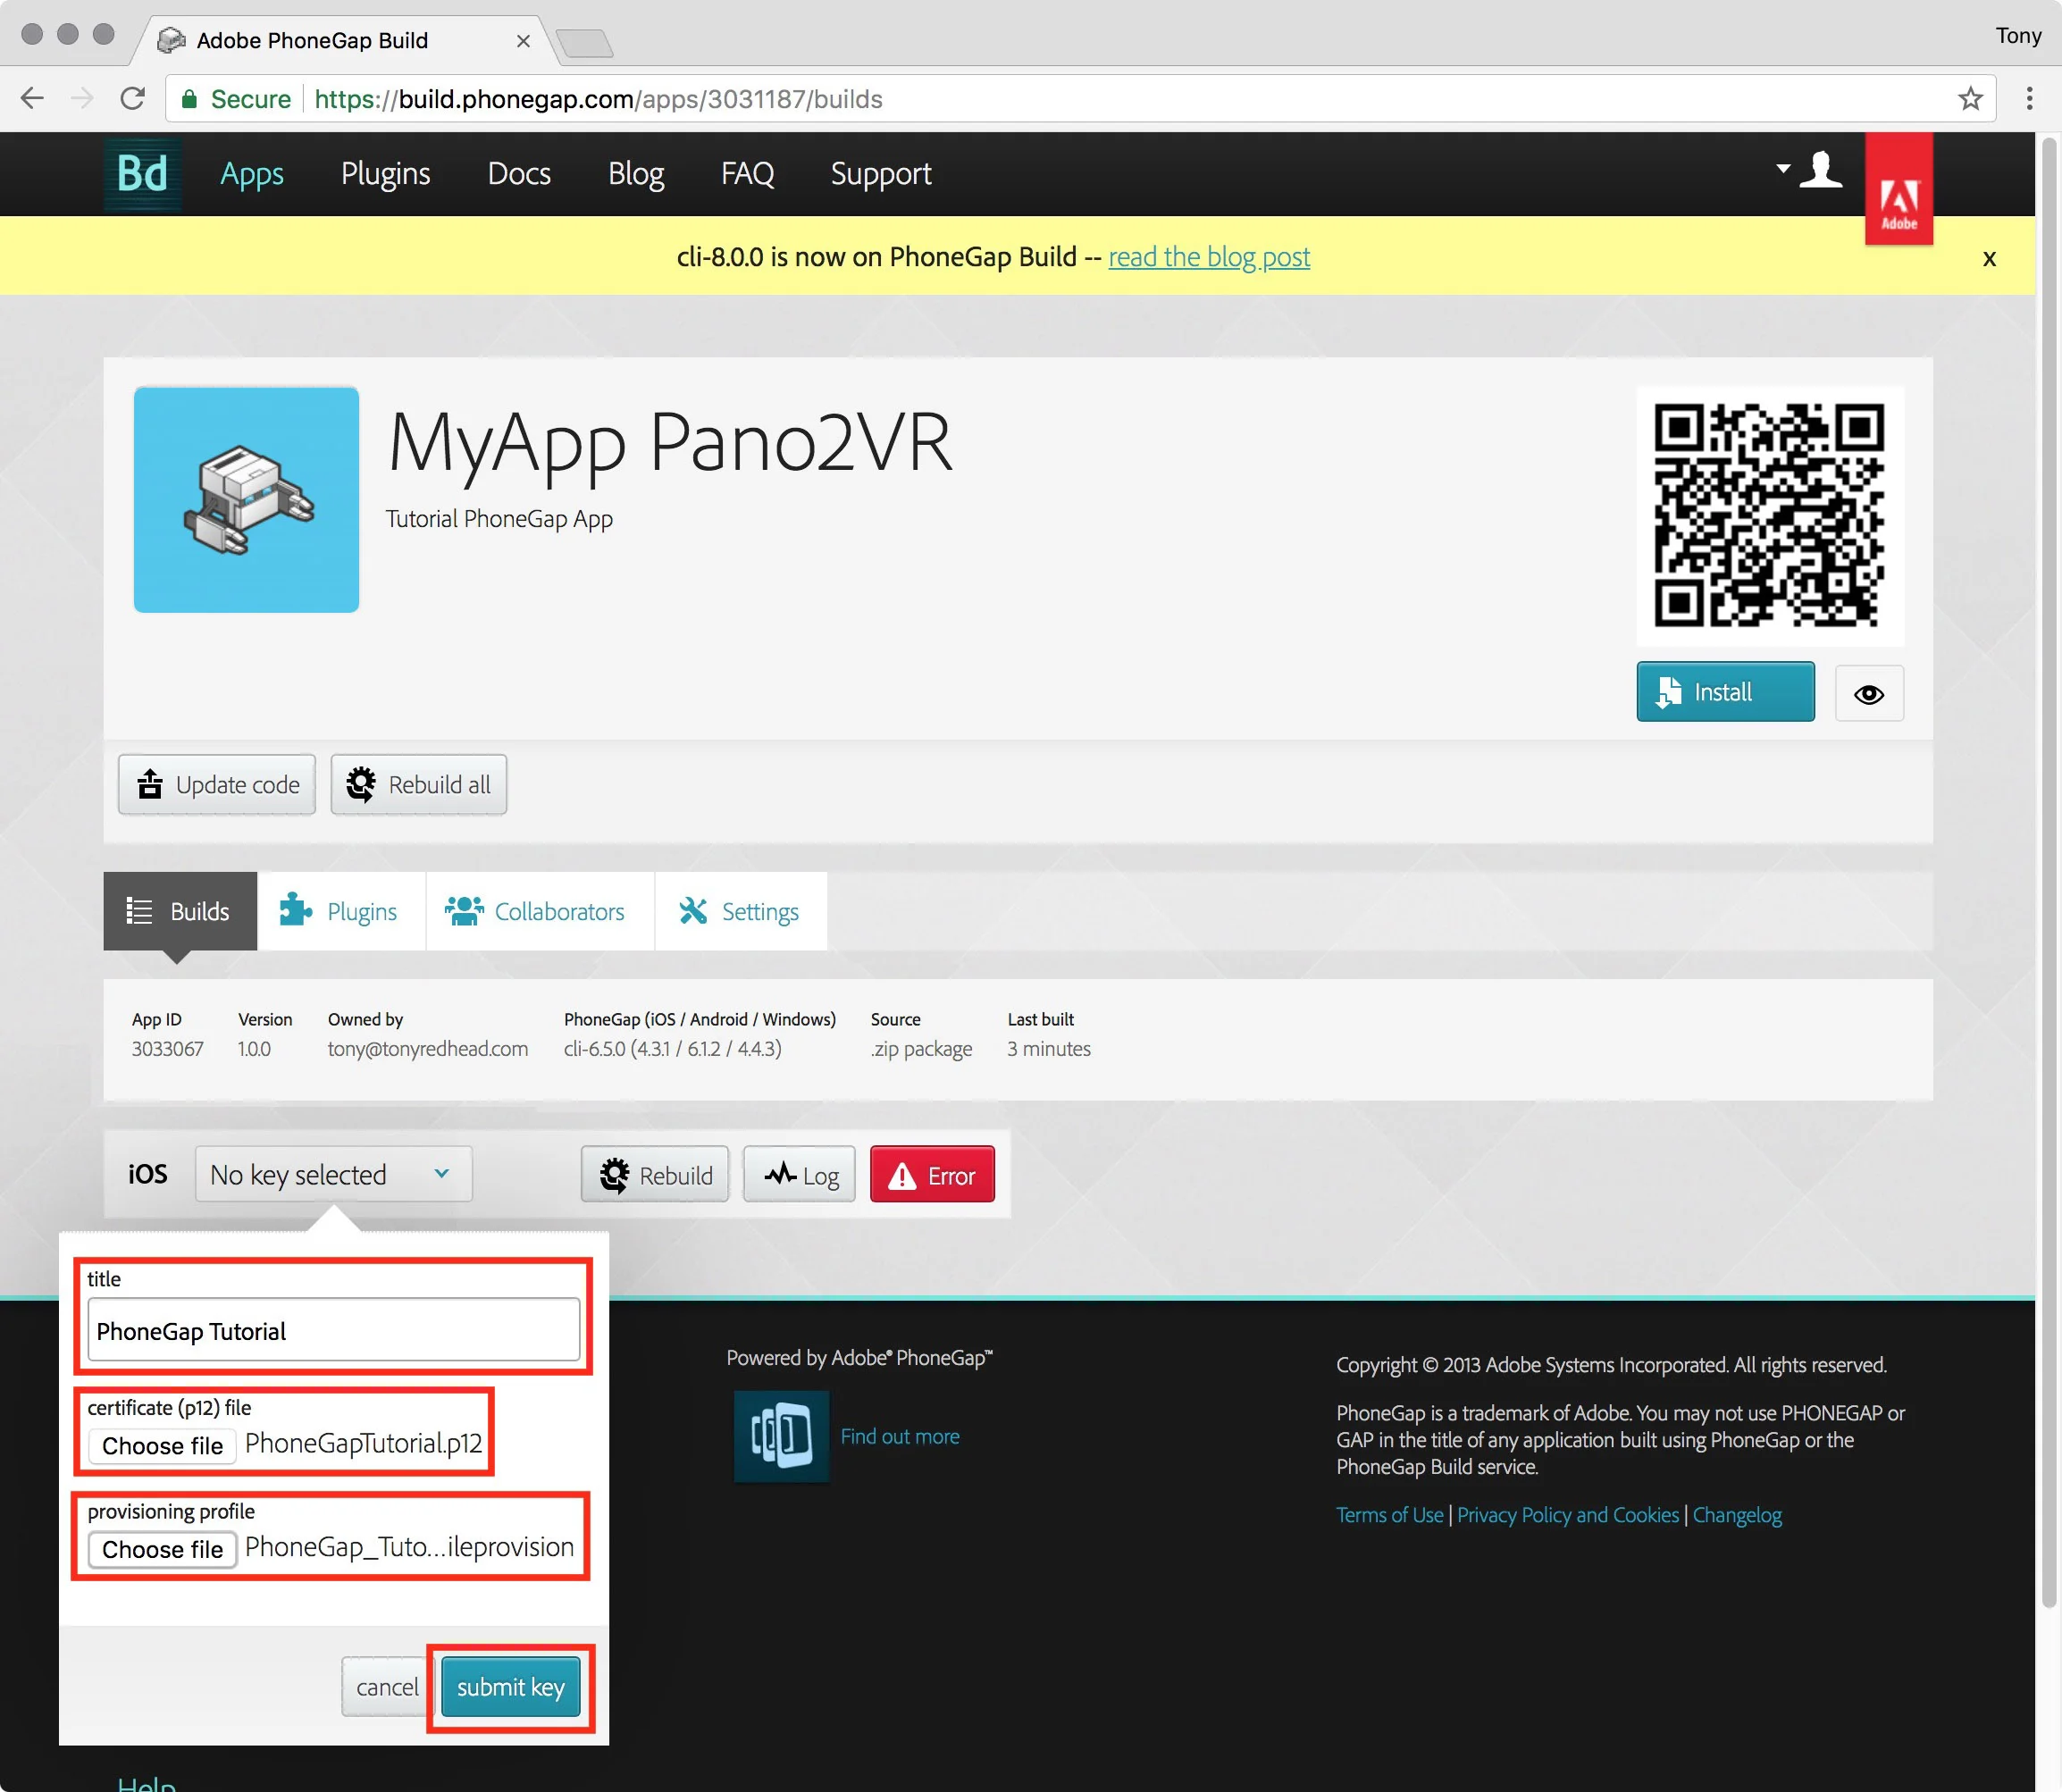Expand the No key selected dropdown
The height and width of the screenshot is (1792, 2062).
coord(333,1174)
